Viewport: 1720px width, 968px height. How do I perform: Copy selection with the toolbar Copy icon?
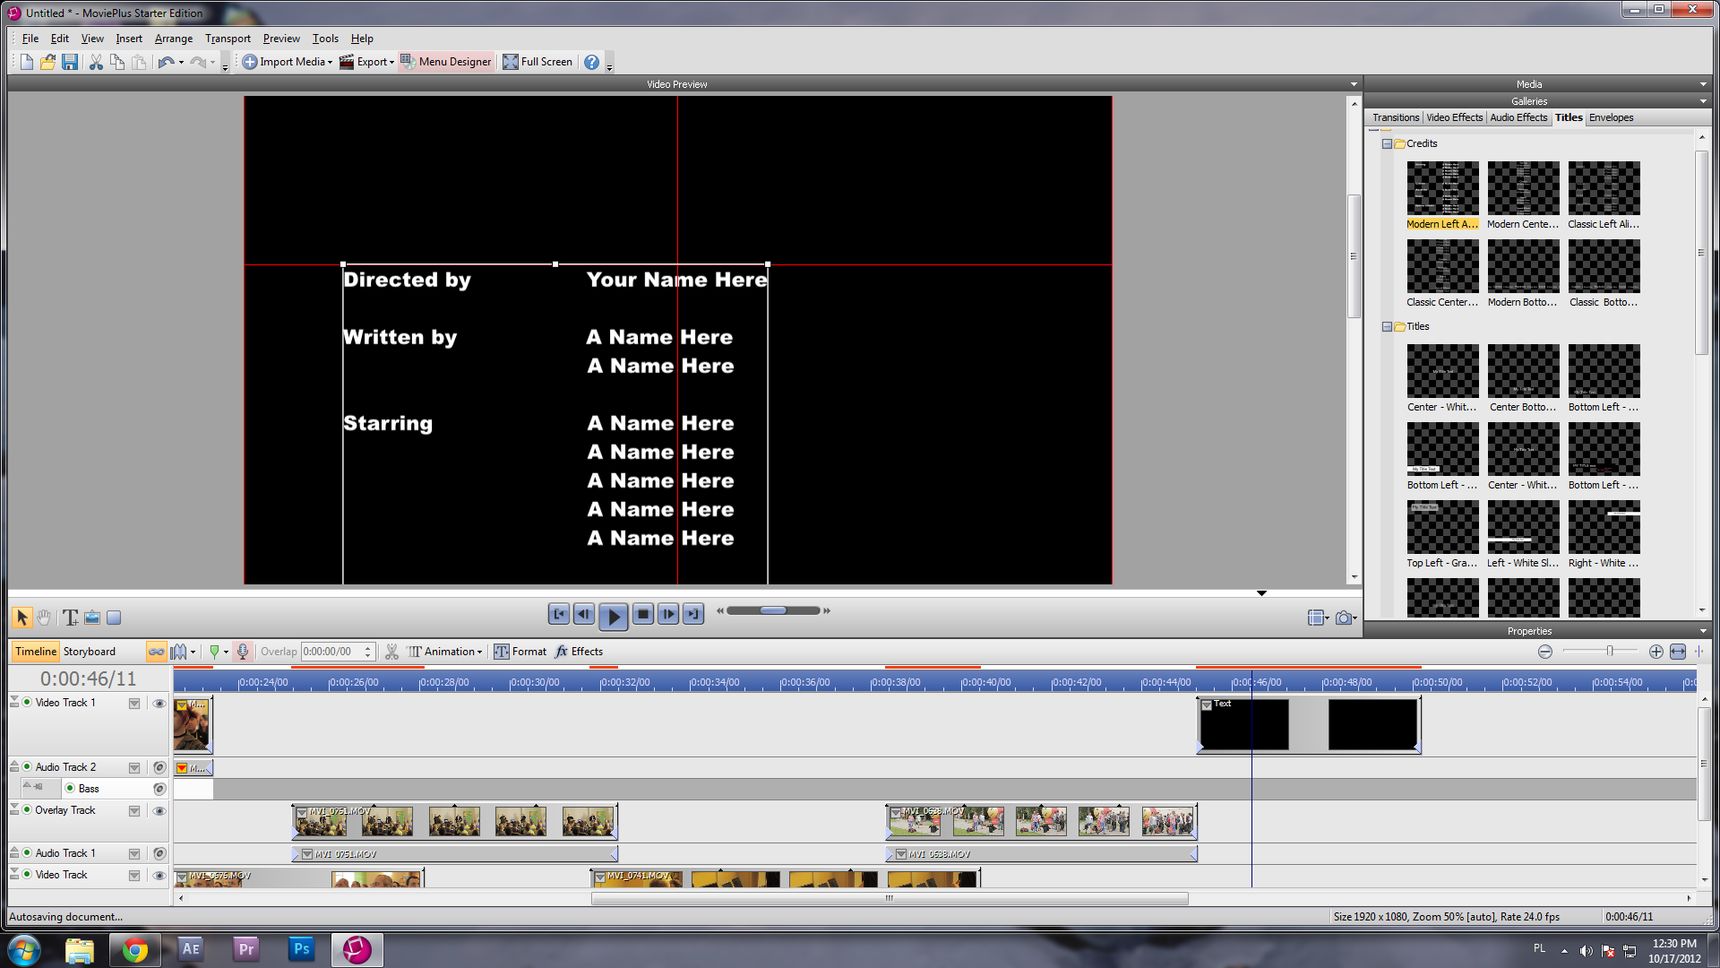click(117, 62)
